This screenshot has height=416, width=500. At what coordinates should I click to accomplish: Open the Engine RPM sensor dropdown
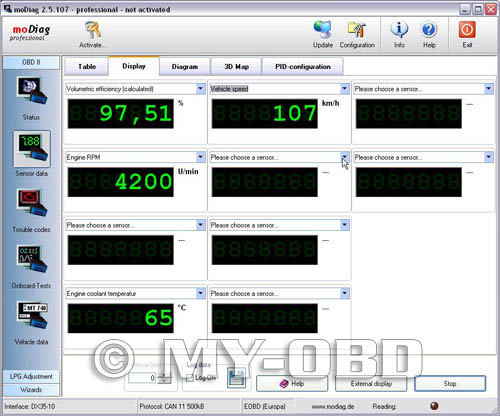pos(201,157)
